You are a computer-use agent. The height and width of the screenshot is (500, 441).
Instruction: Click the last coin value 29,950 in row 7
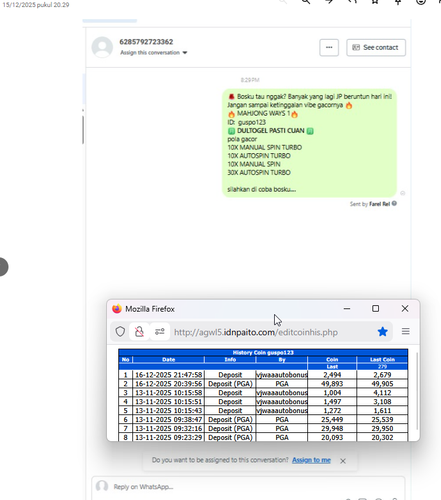click(x=382, y=429)
